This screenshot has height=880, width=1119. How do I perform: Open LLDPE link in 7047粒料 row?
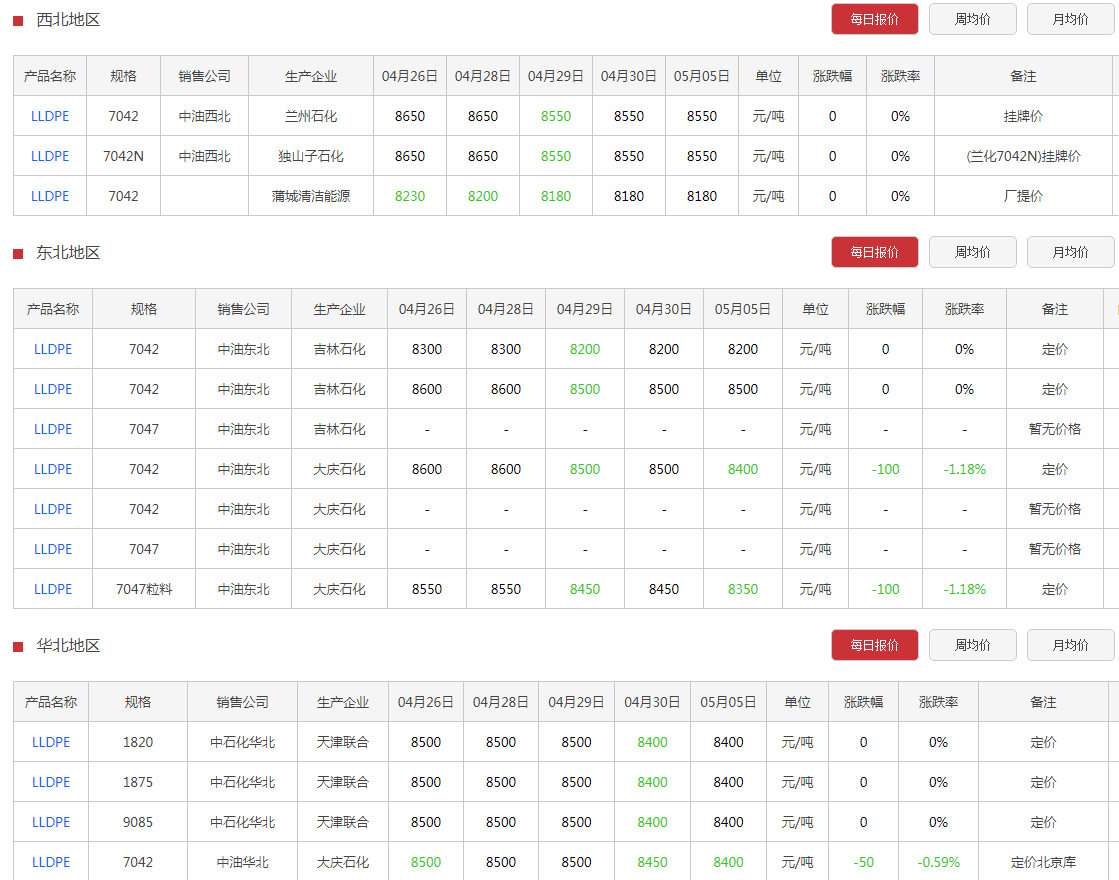[x=53, y=589]
